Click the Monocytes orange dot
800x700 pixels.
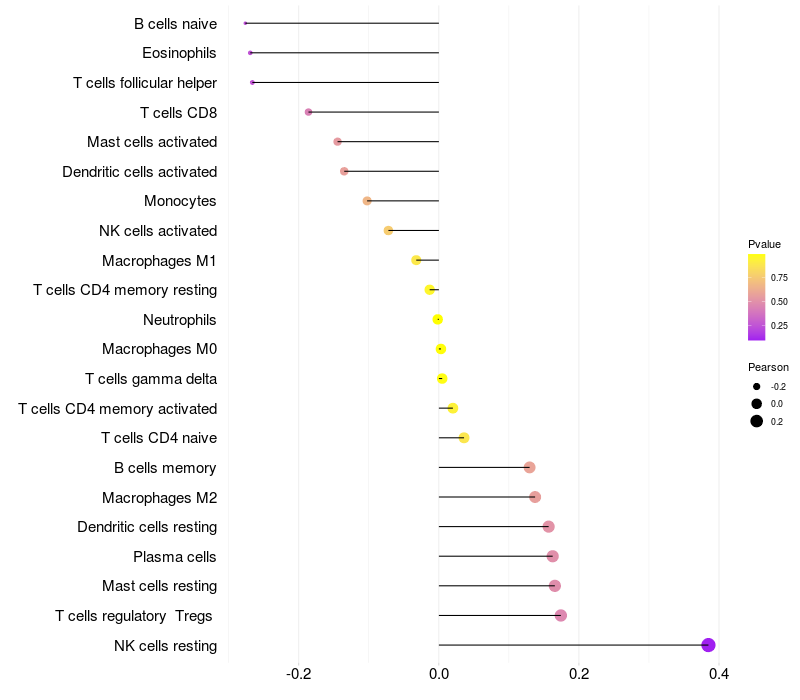click(367, 201)
